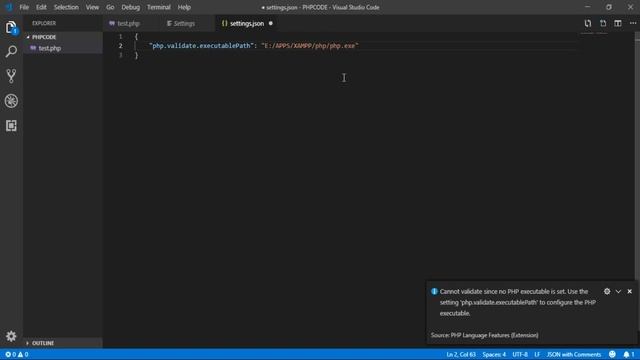
Task: Open the View menu
Action: coord(92,7)
